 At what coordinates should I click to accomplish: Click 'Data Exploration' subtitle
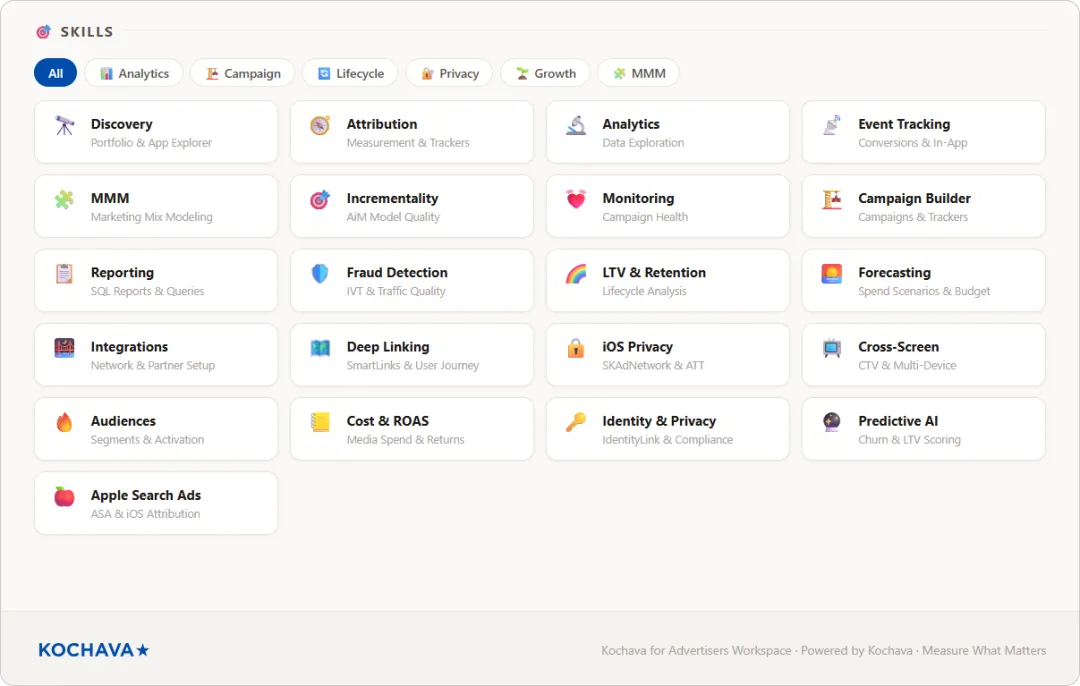pos(643,143)
